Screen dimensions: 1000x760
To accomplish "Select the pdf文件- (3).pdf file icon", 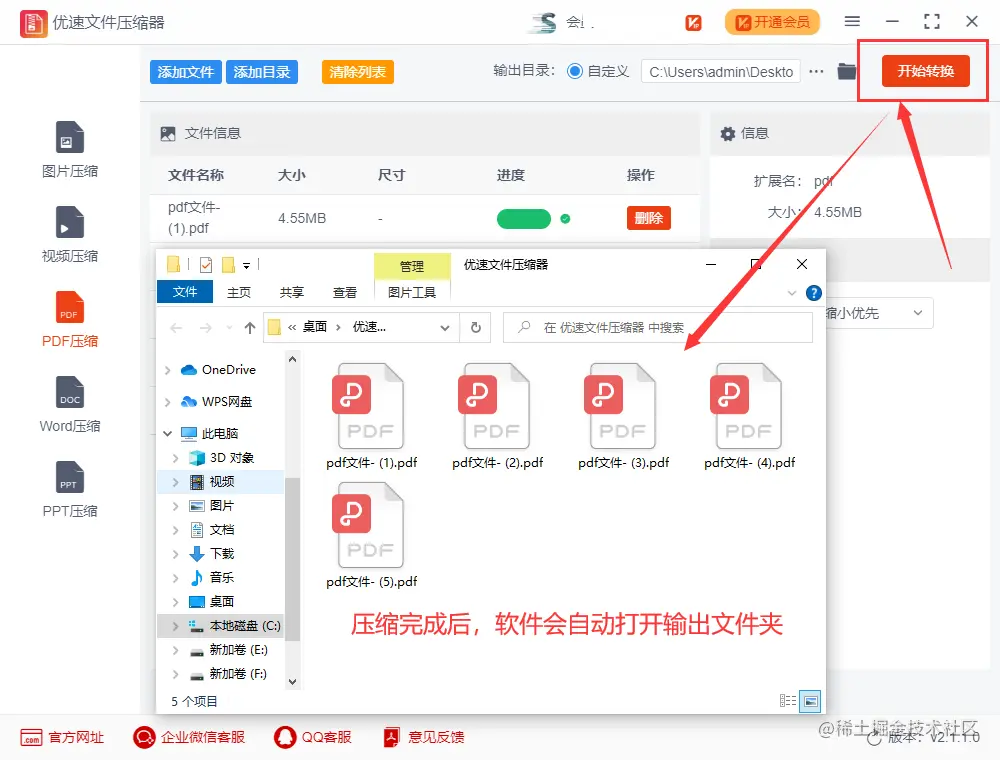I will tap(622, 406).
